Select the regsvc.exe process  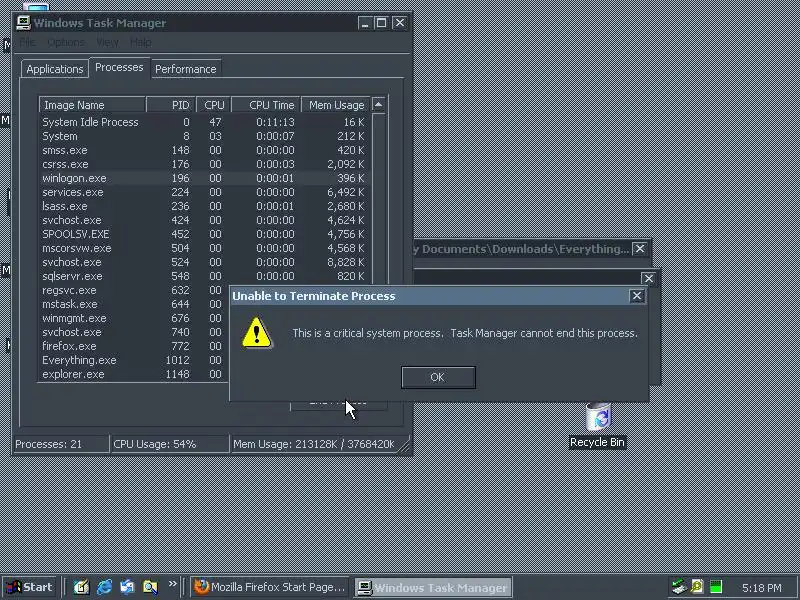(x=134, y=290)
